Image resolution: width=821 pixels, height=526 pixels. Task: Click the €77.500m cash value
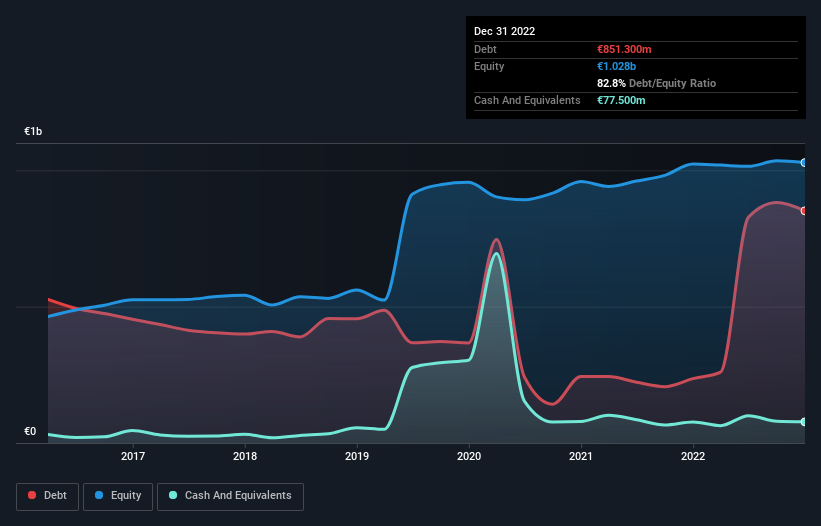(621, 100)
